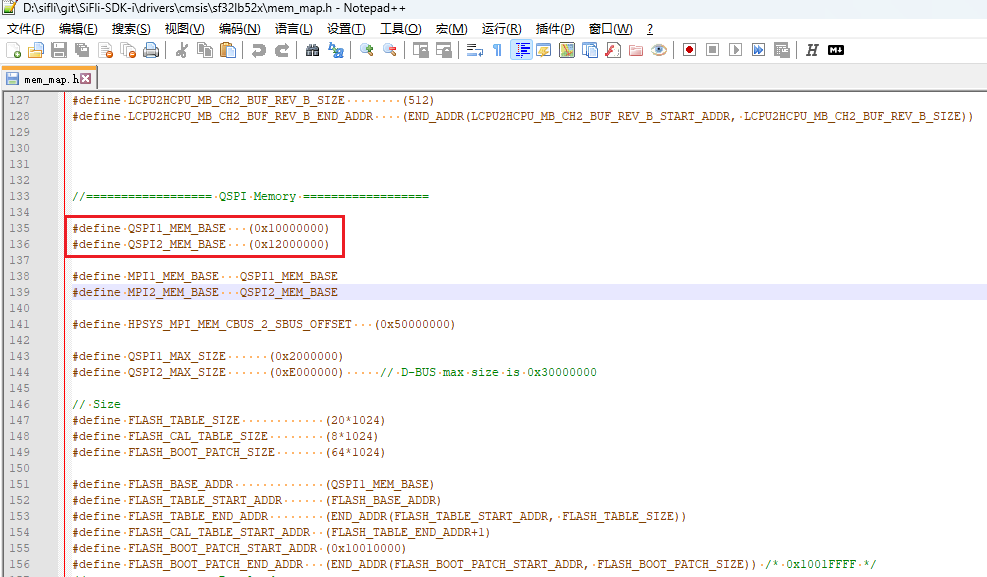Zoom in with the magnifier plus icon

point(366,50)
